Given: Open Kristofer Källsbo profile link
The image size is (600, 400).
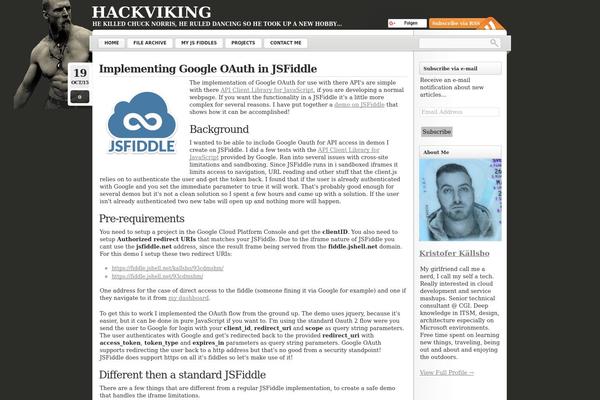Looking at the screenshot, I should pos(454,253).
